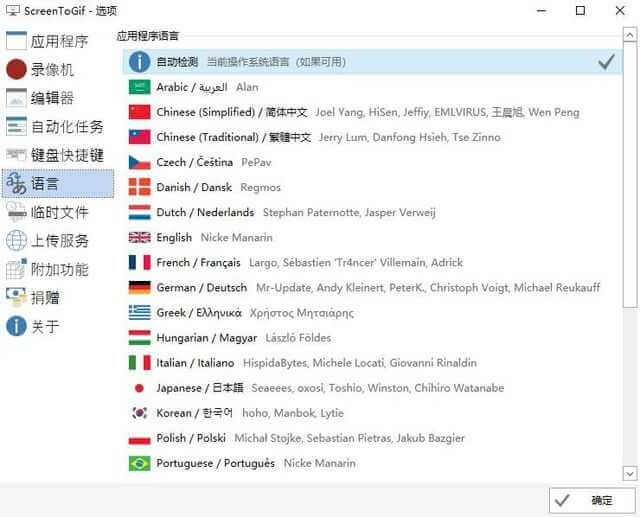640x517 pixels.
Task: Select Greek / Ελληνικά text
Action: point(199,313)
